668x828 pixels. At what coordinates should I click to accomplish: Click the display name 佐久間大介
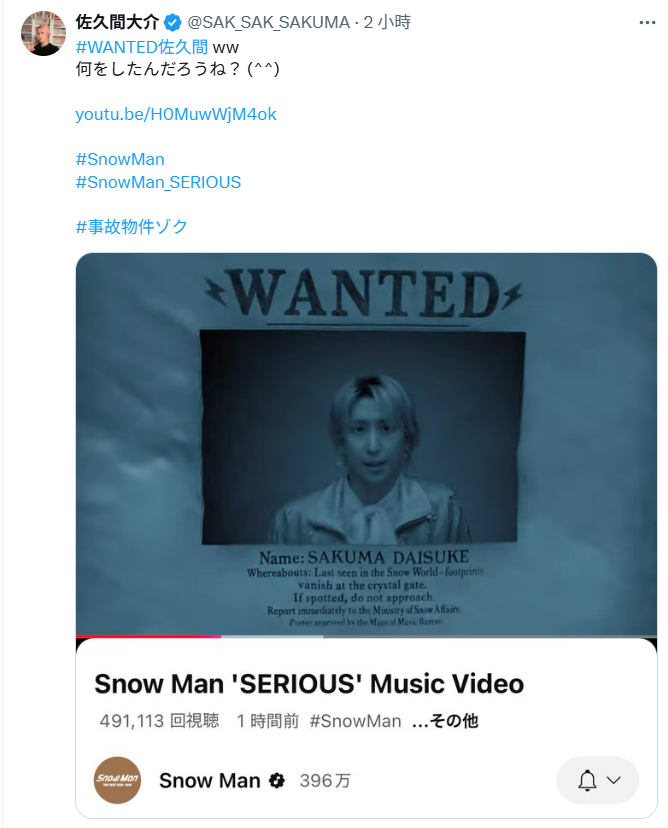(x=117, y=22)
